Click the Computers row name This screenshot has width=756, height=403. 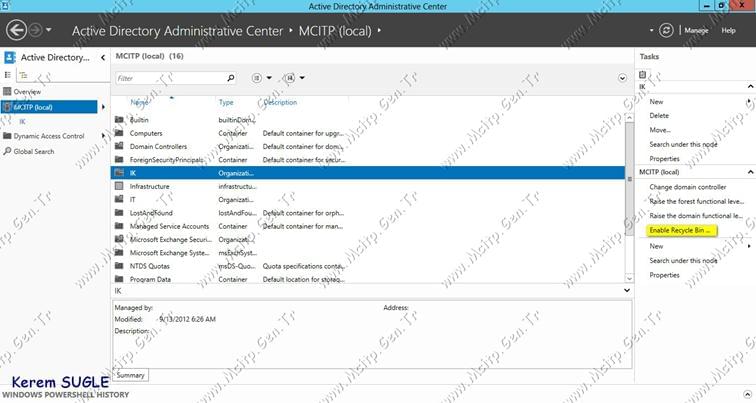146,133
